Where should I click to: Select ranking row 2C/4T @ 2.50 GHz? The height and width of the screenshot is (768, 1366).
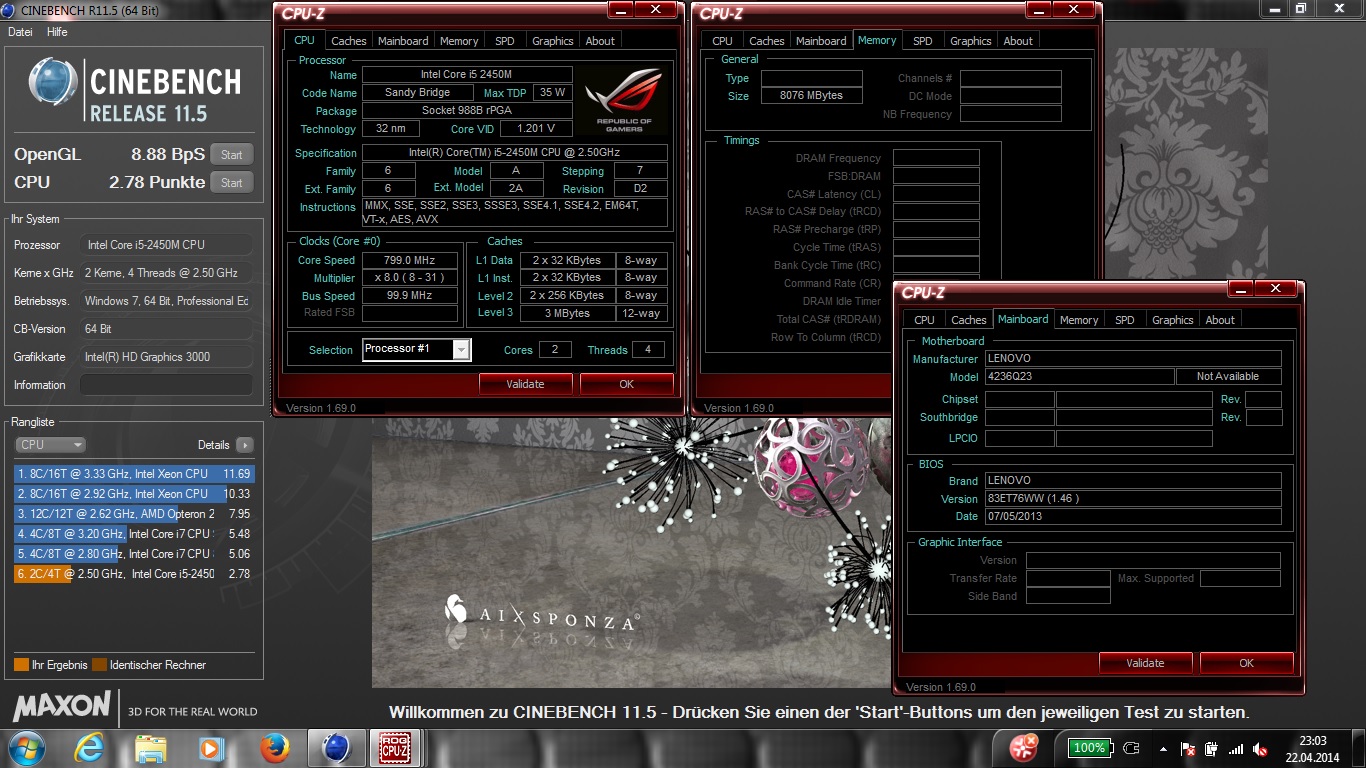(134, 574)
